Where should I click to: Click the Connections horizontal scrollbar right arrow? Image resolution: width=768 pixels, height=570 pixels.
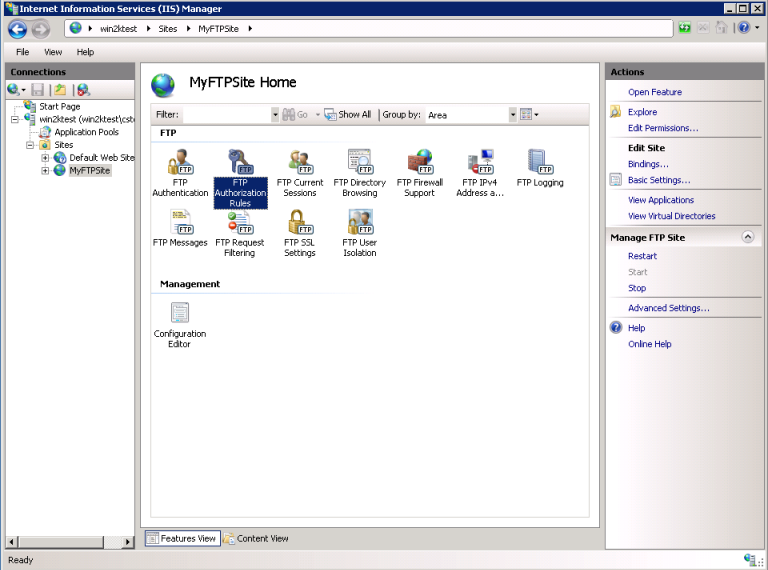127,542
